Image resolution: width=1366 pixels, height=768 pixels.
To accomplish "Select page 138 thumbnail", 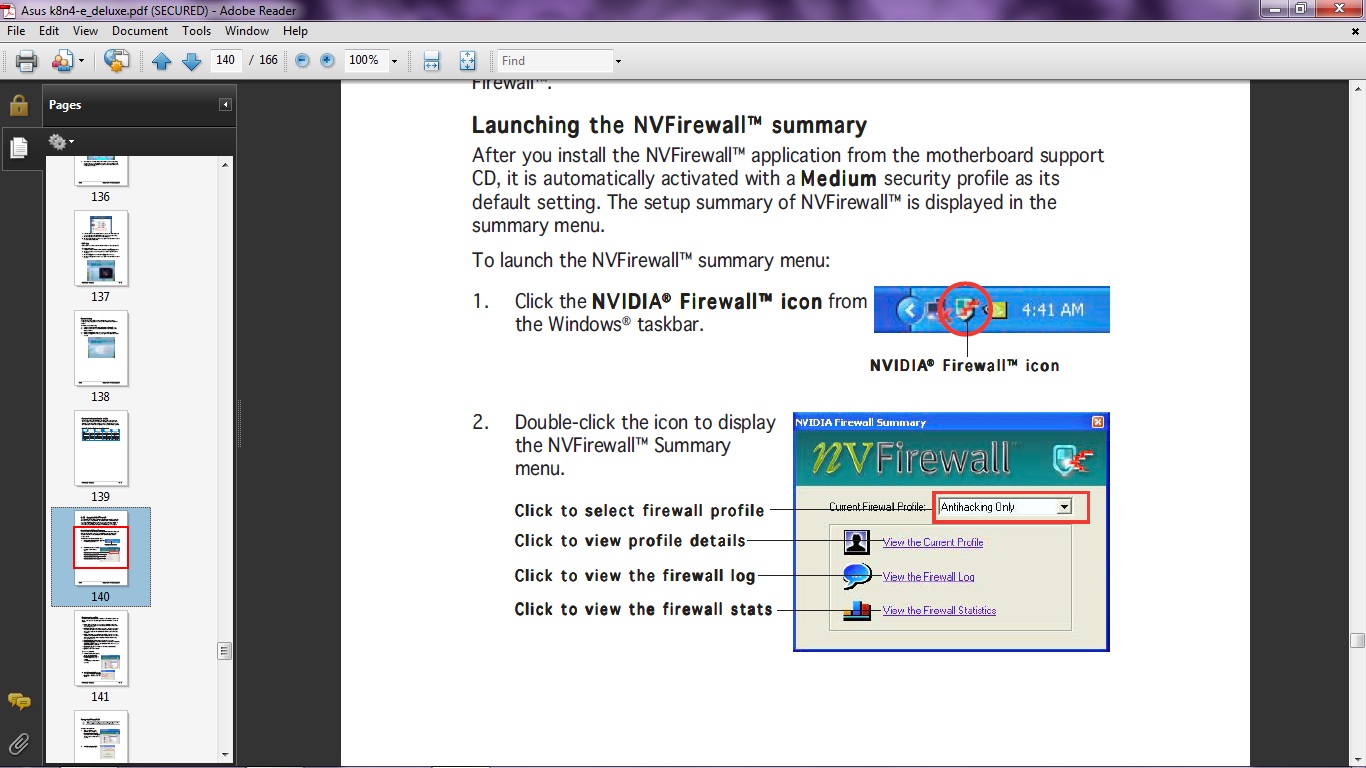I will pos(101,349).
